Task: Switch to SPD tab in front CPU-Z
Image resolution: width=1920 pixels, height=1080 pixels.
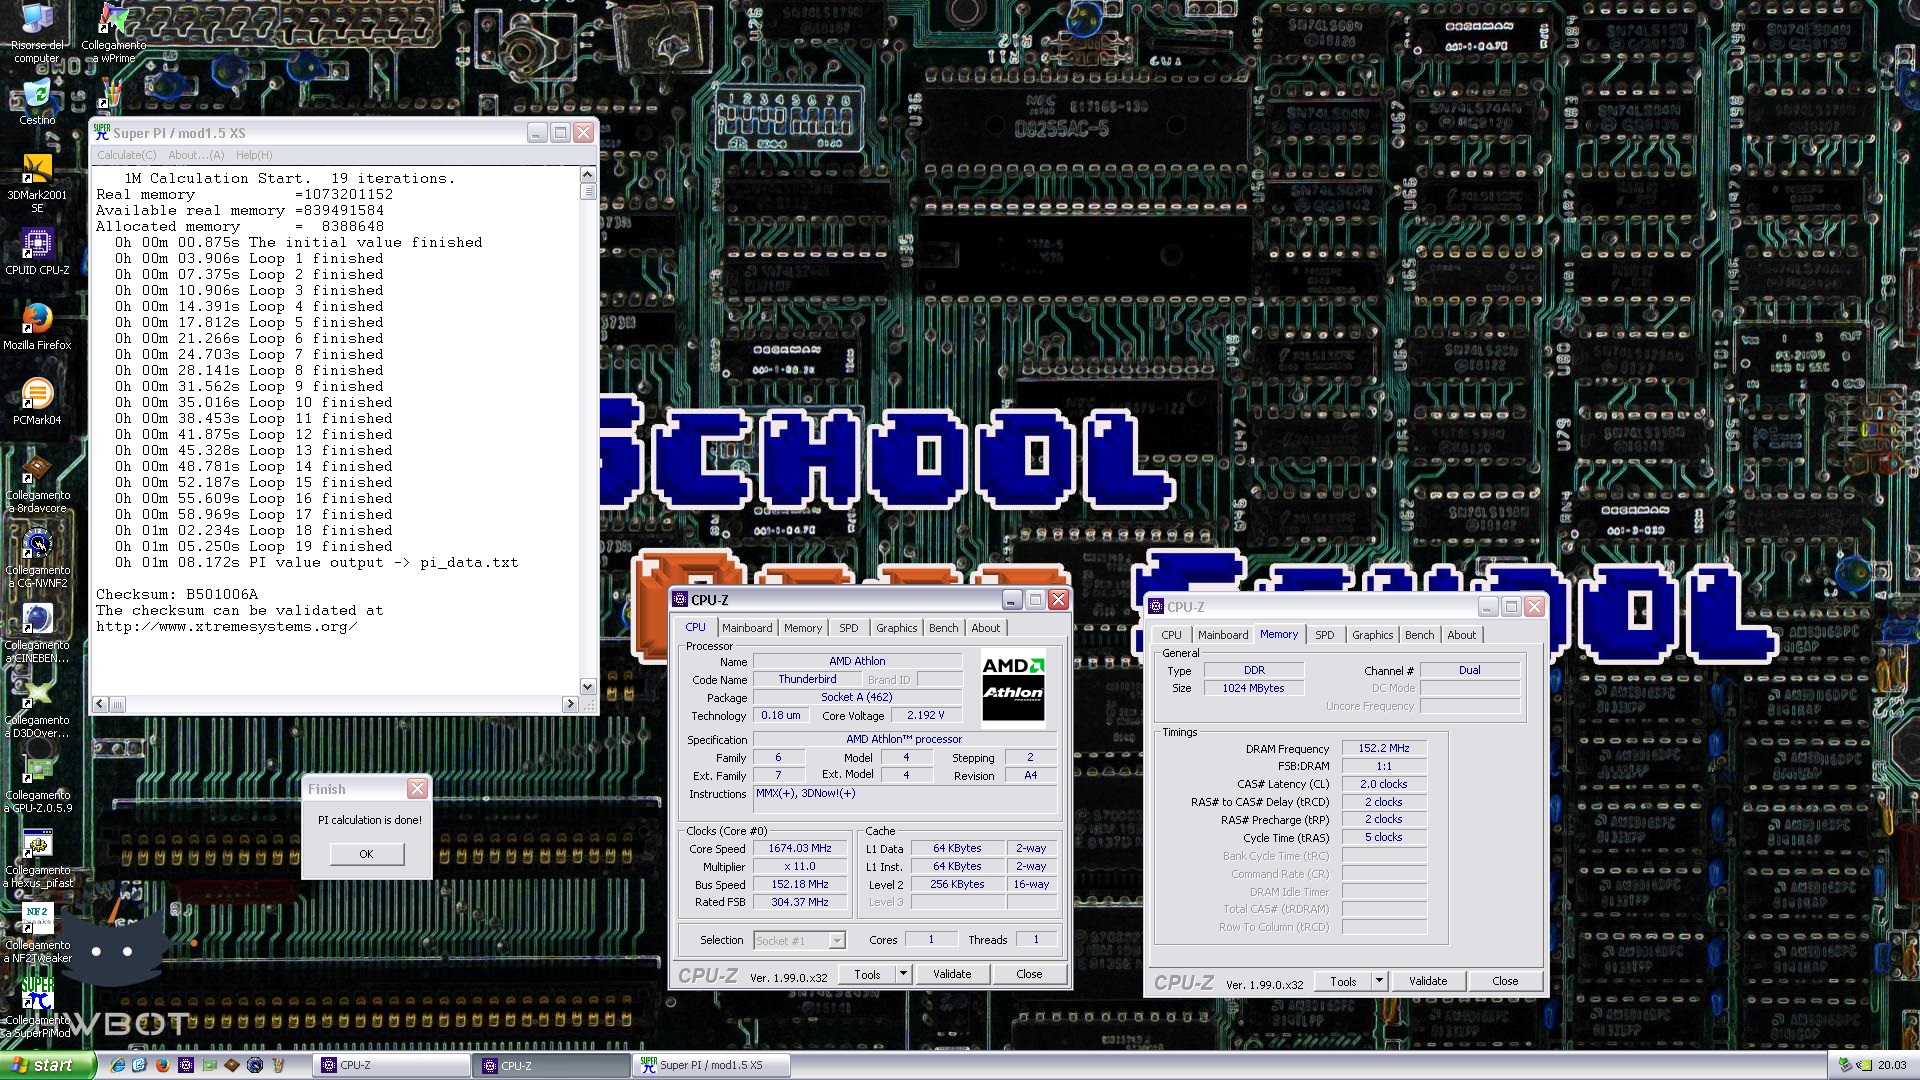Action: point(848,628)
